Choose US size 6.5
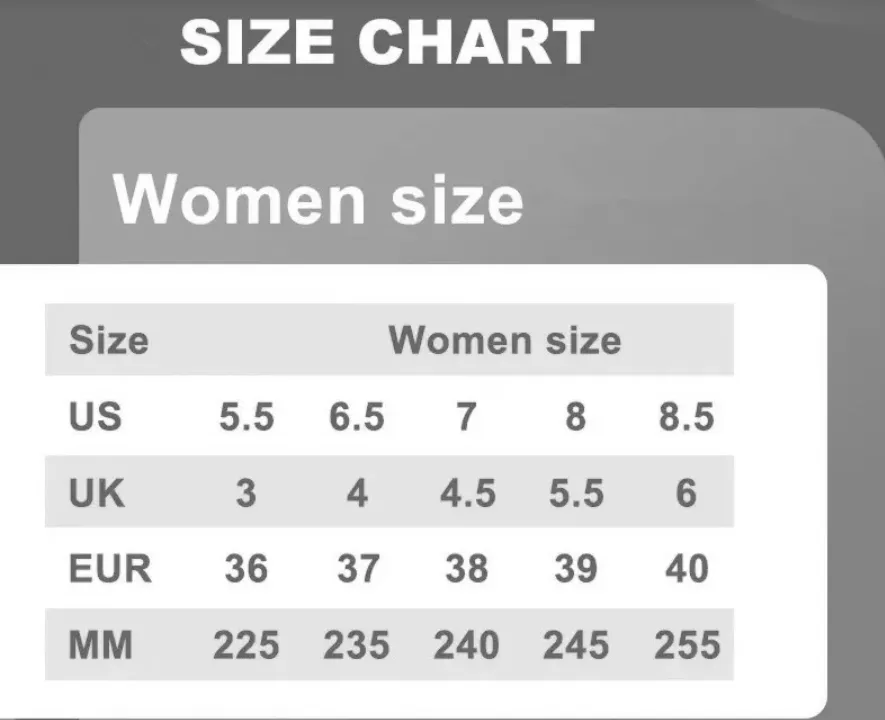Image resolution: width=885 pixels, height=720 pixels. coord(357,417)
